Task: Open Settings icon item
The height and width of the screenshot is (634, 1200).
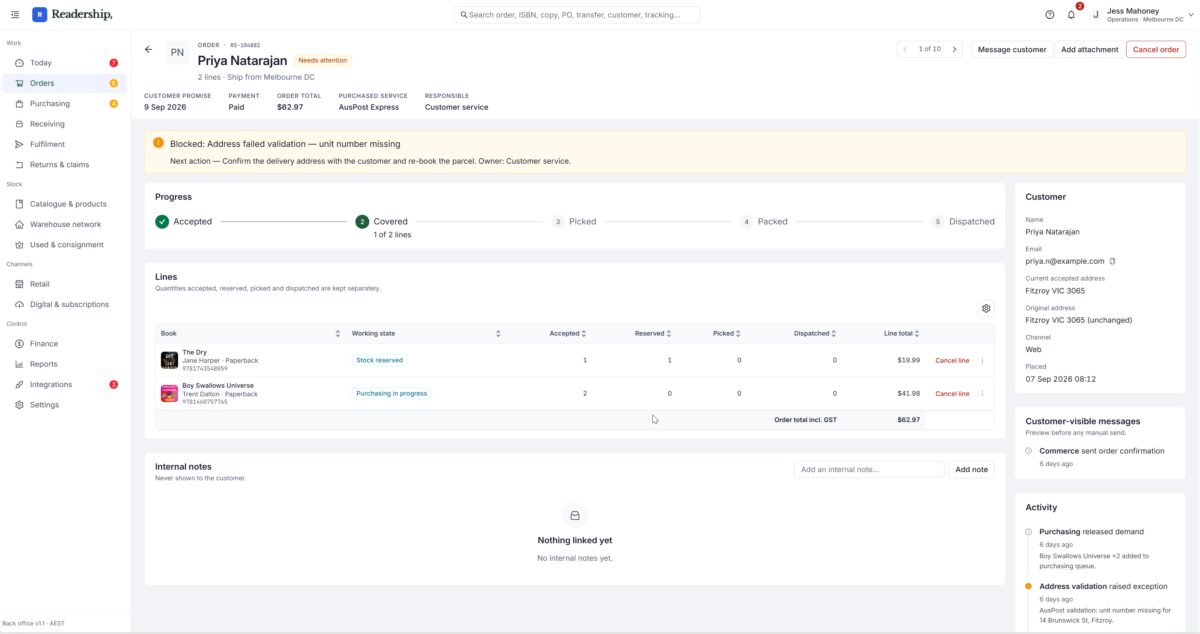Action: (x=64, y=405)
